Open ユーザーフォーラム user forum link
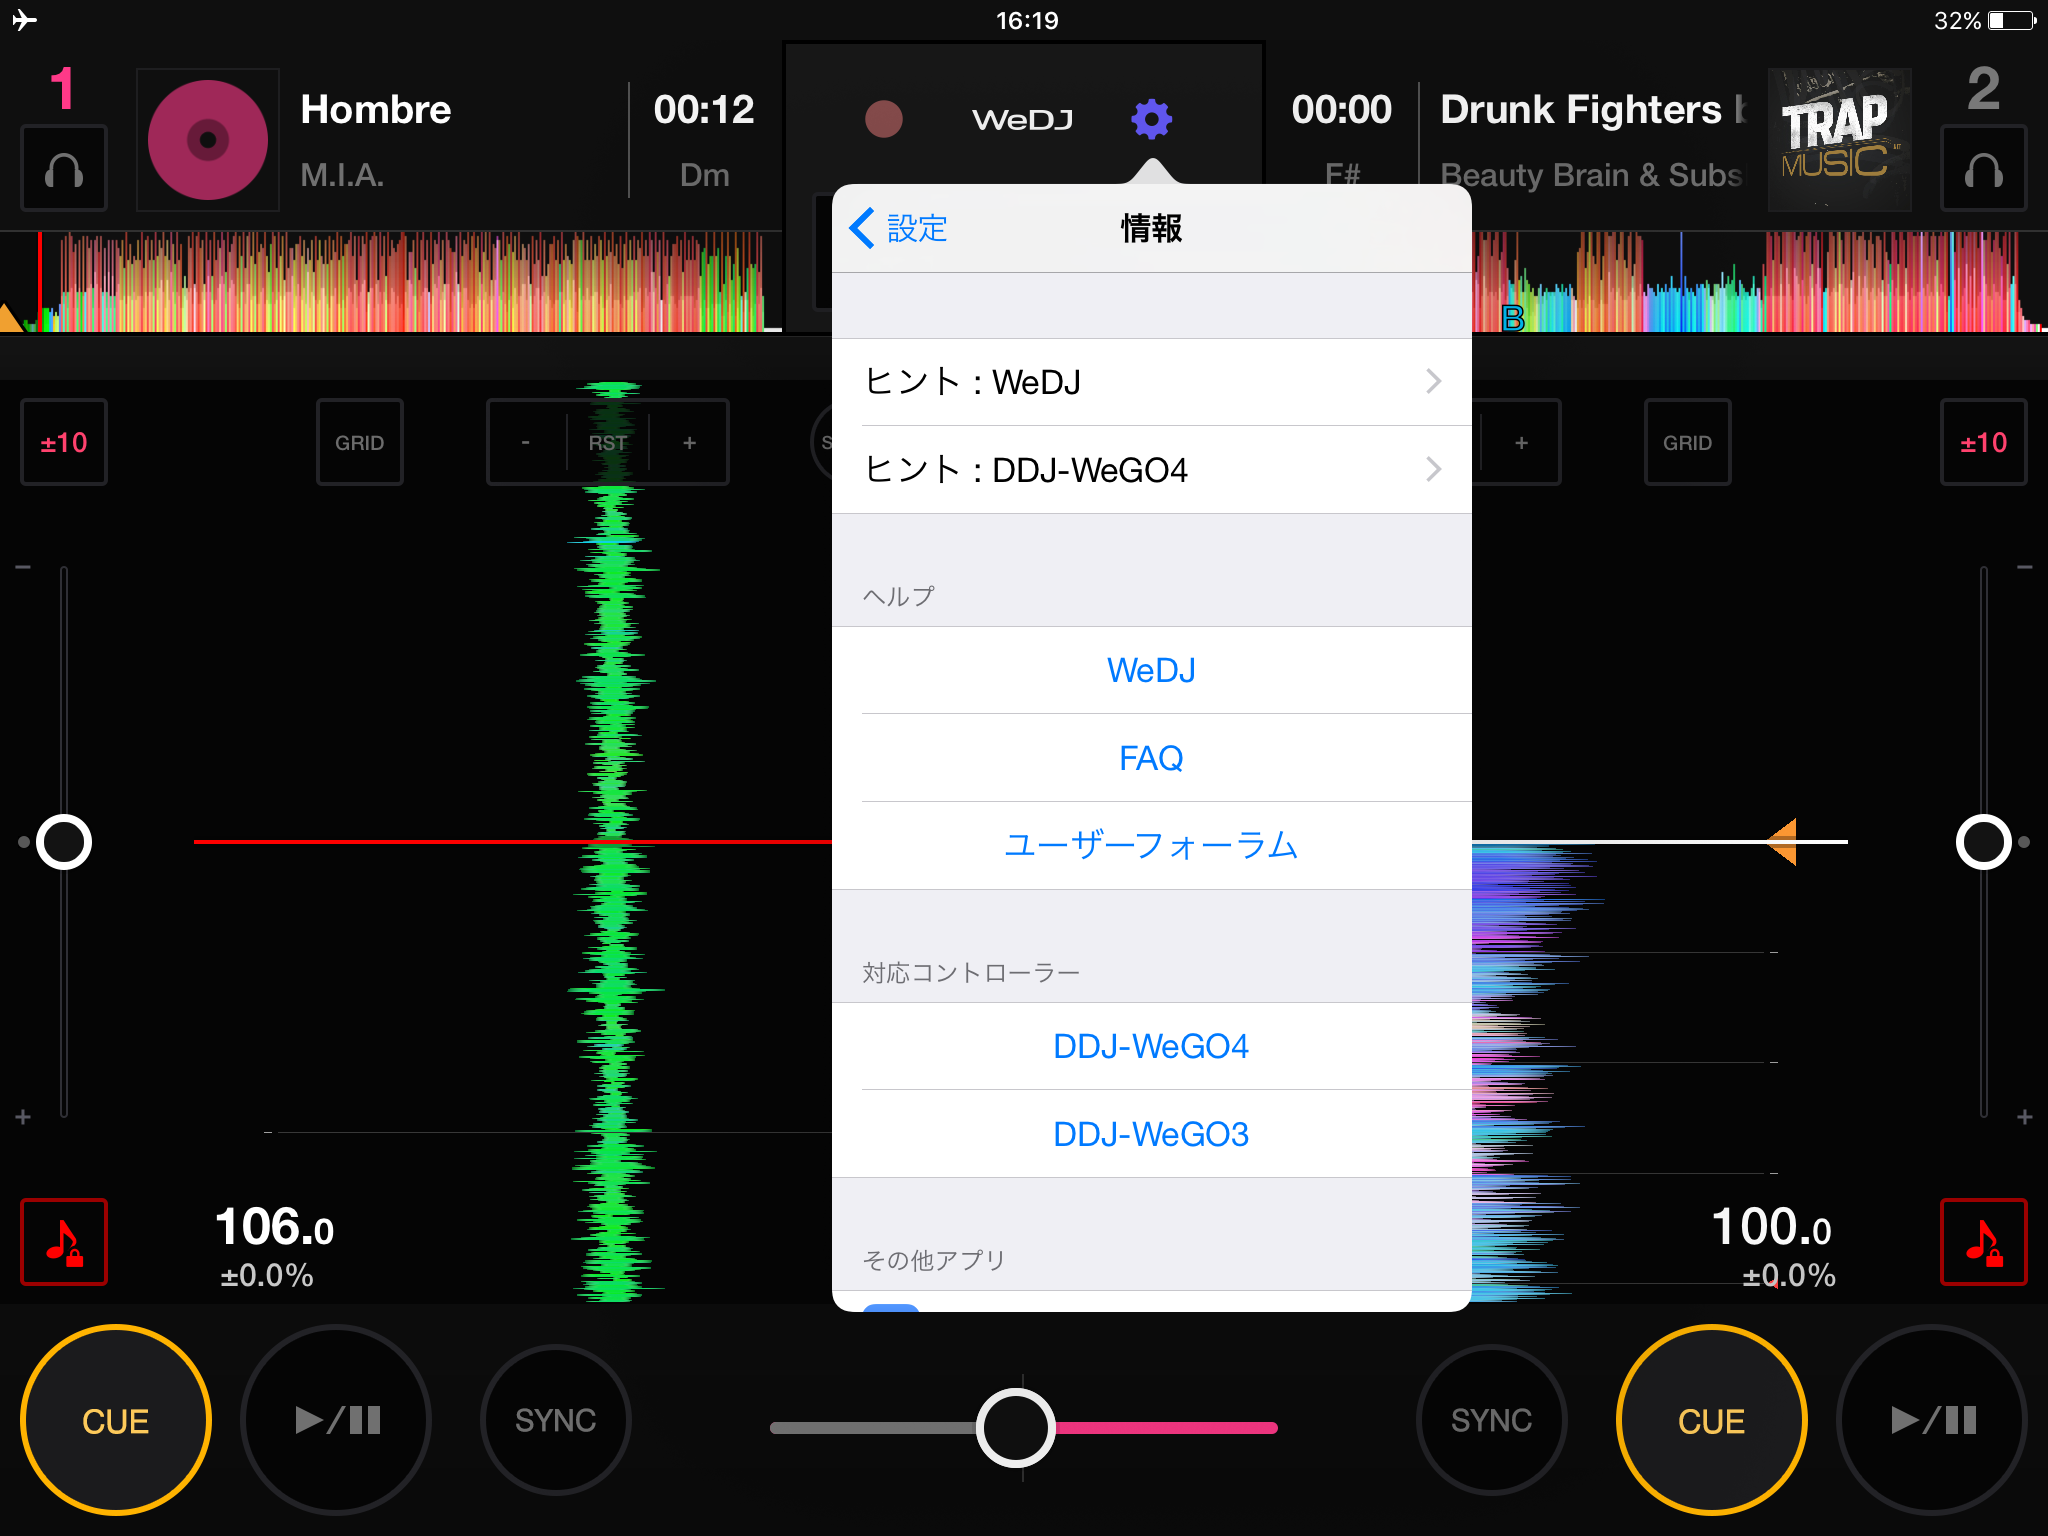This screenshot has width=2048, height=1536. [x=1151, y=846]
